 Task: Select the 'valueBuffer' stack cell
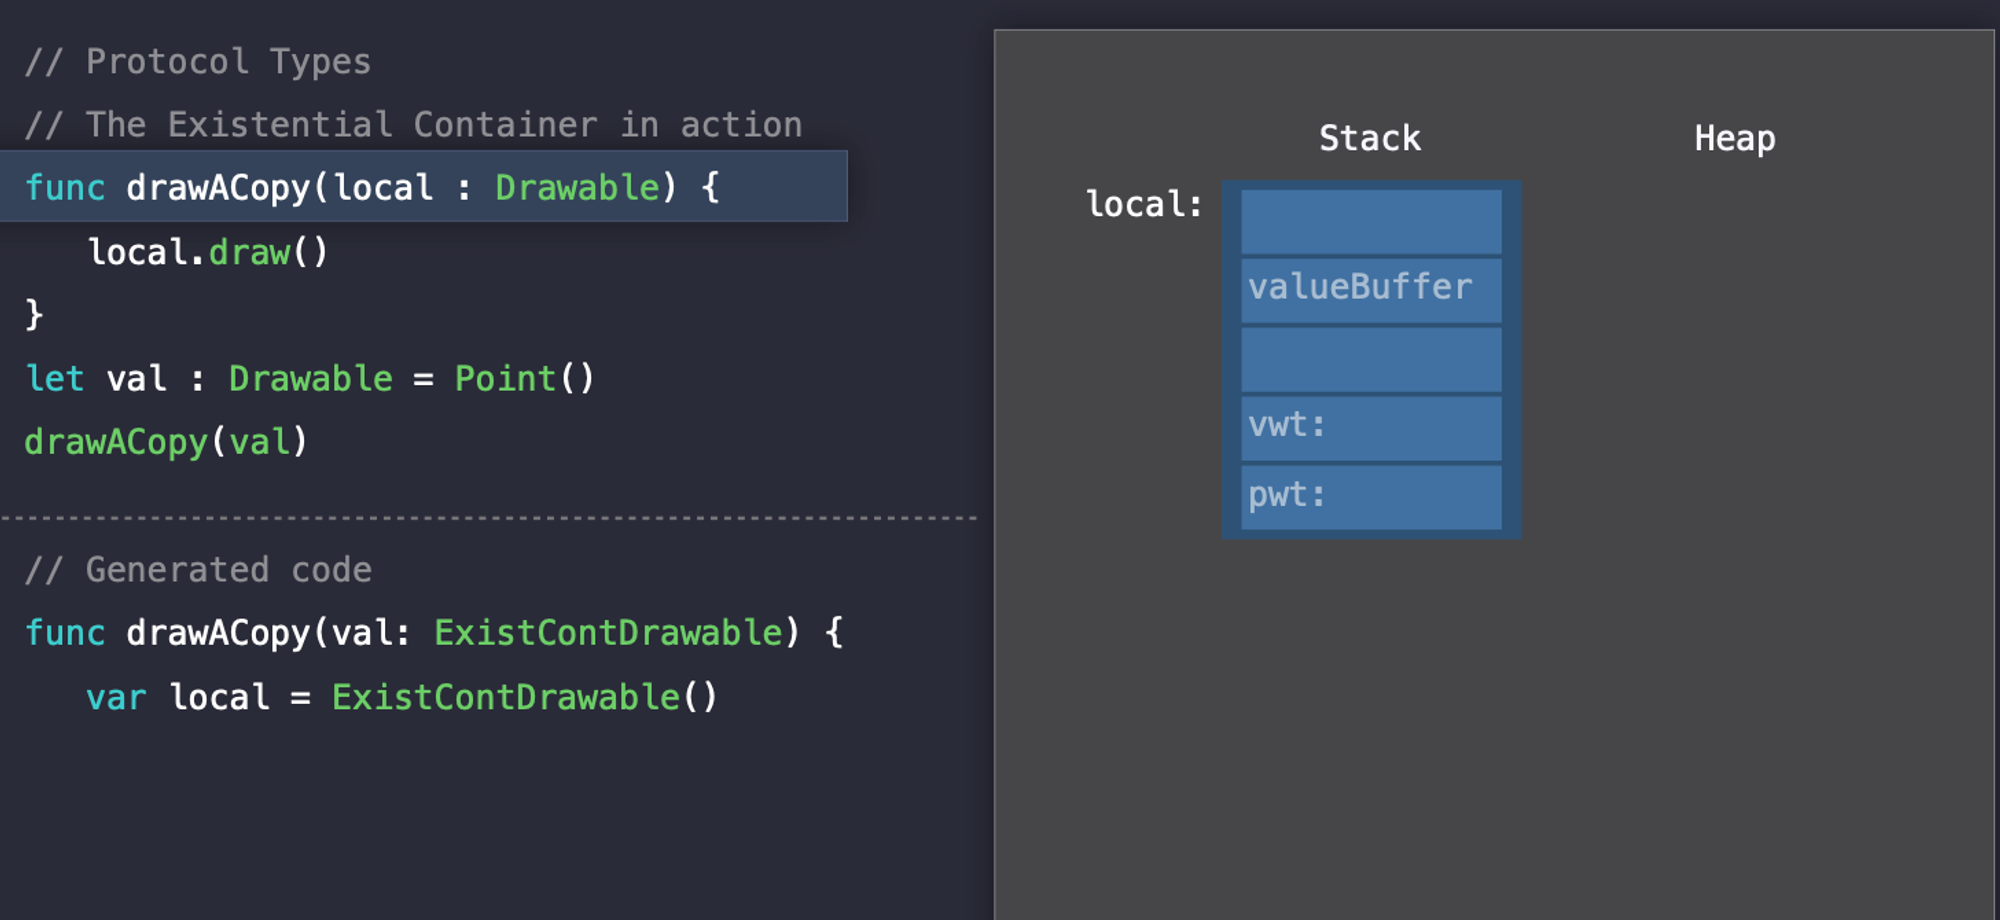coord(1371,290)
